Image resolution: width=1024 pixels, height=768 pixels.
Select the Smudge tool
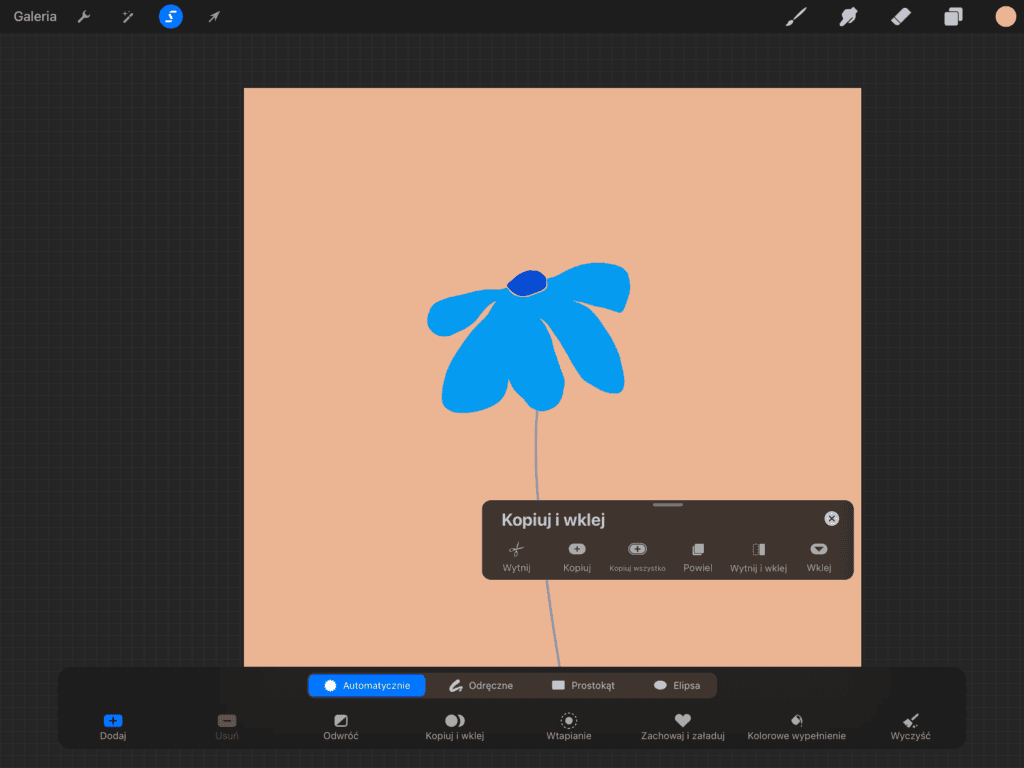click(x=848, y=16)
